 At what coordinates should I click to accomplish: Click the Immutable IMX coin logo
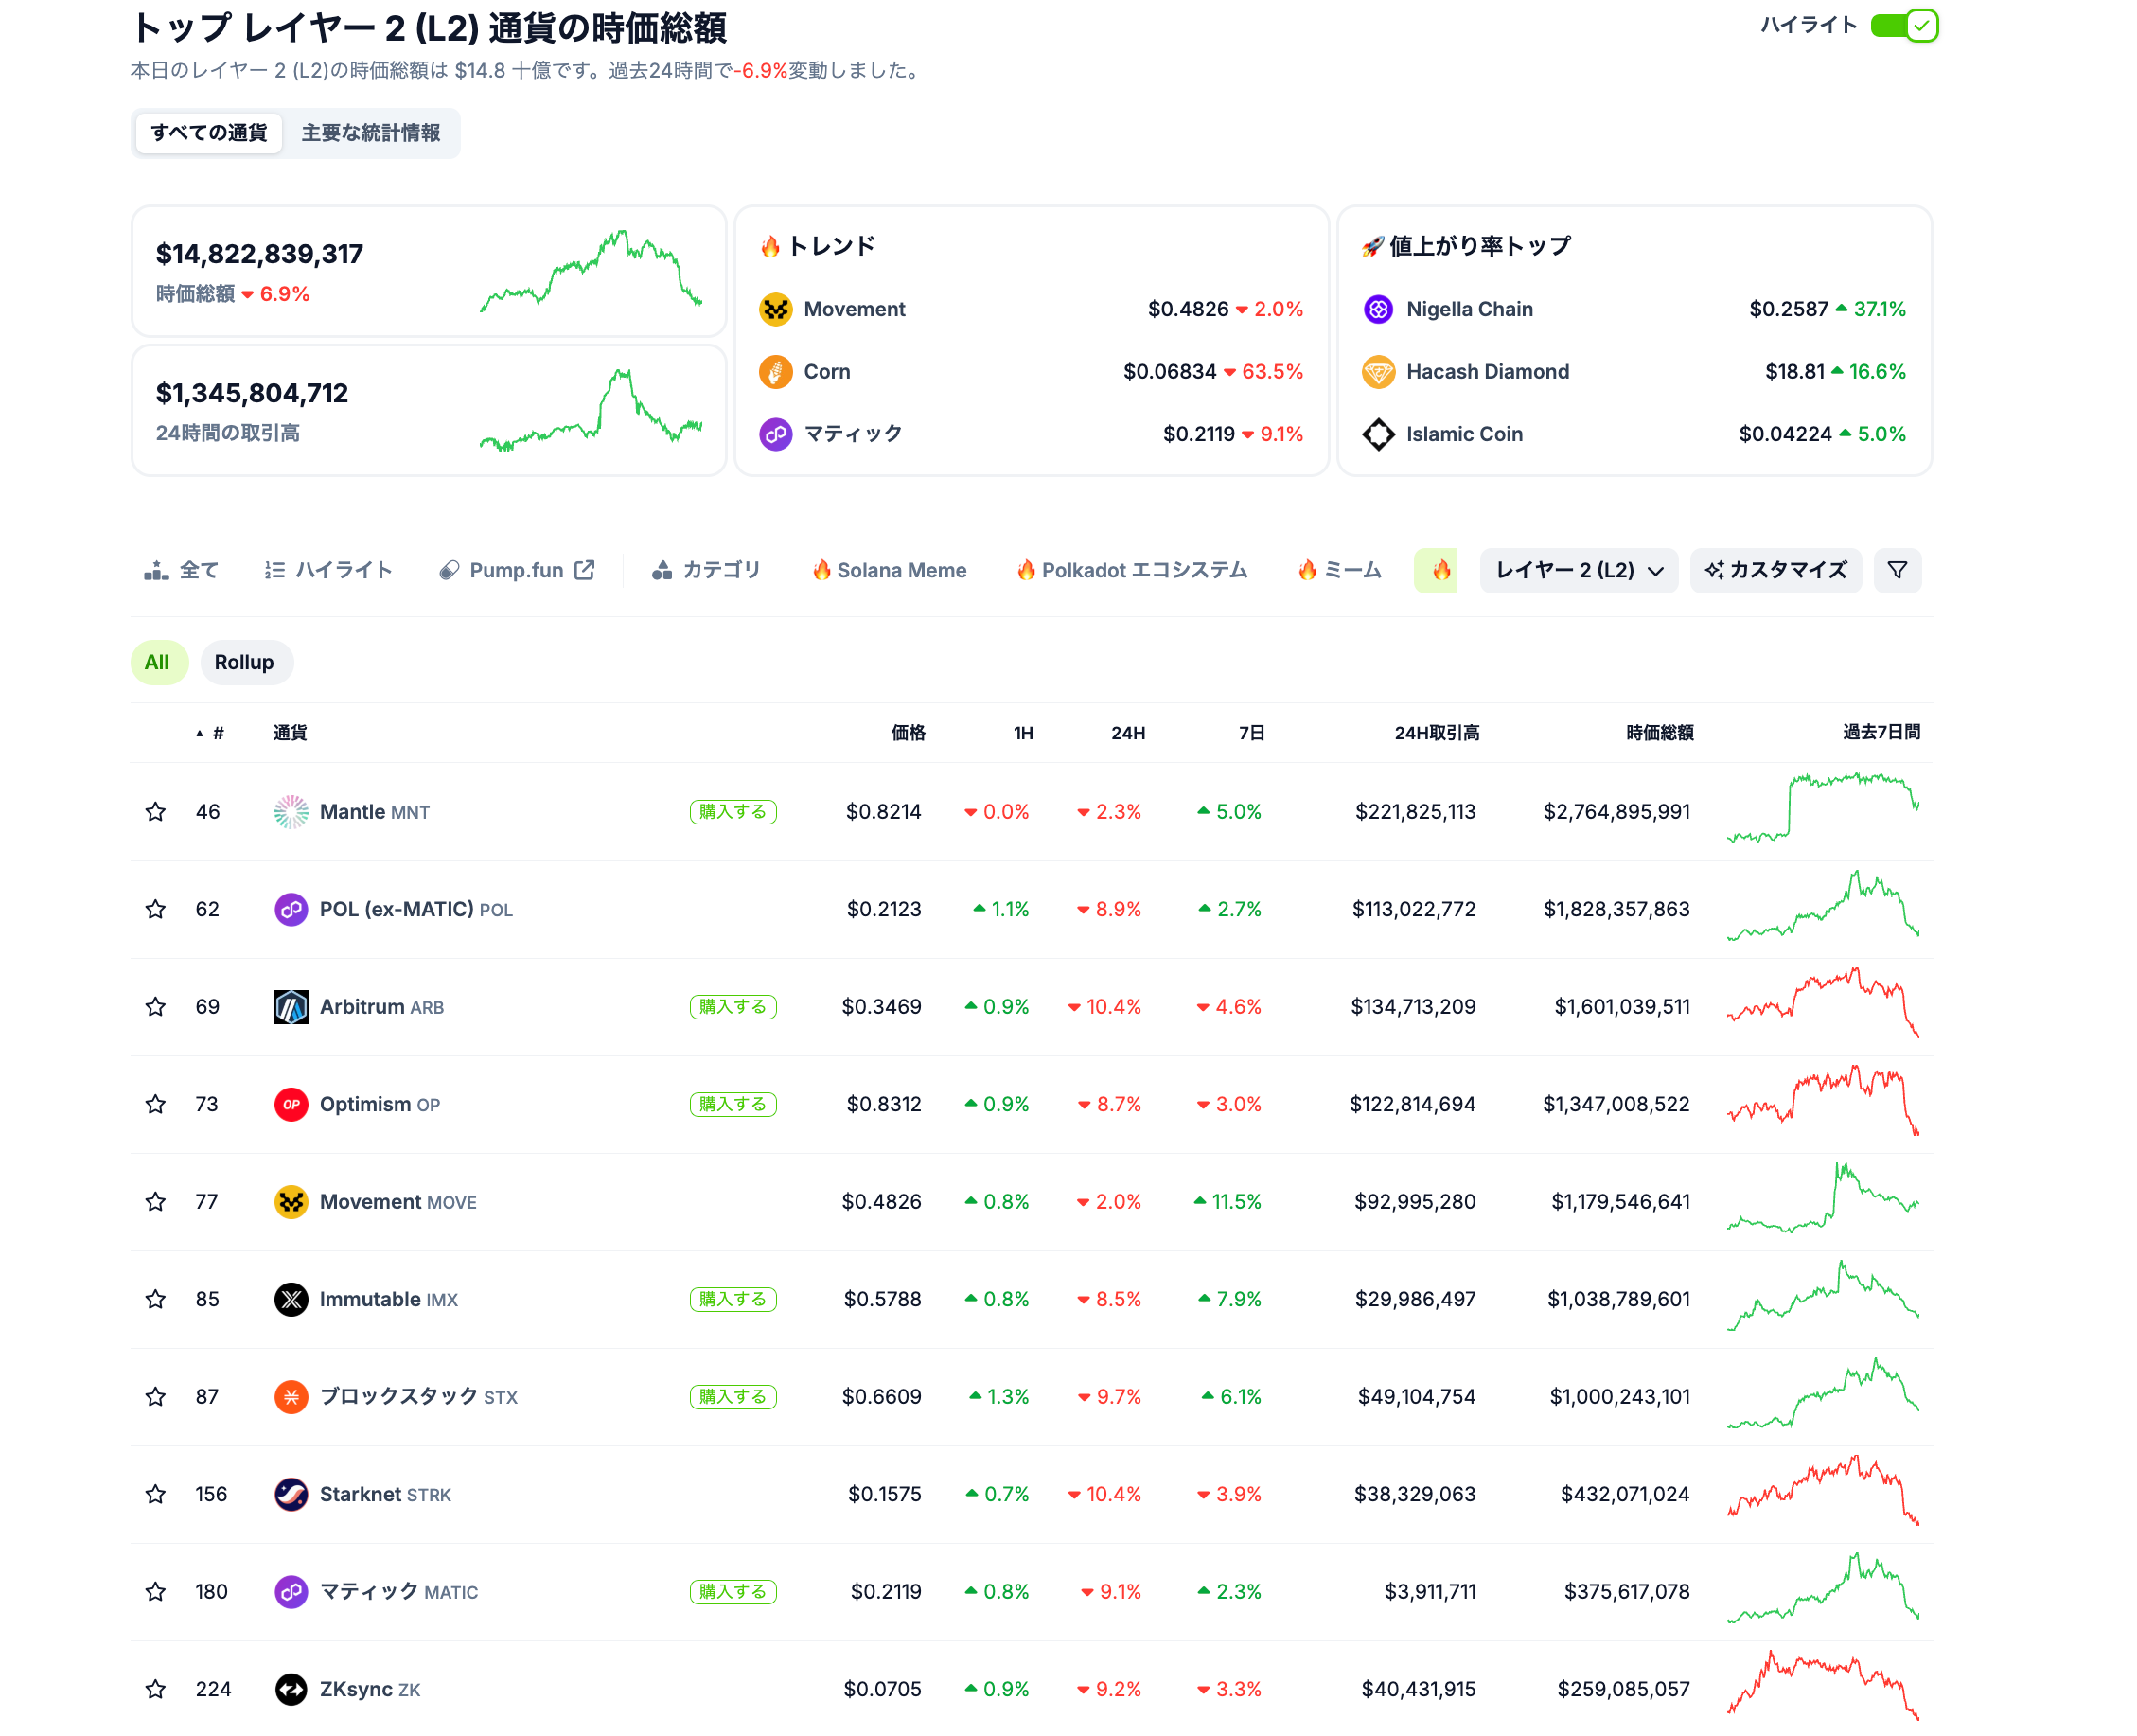tap(291, 1299)
